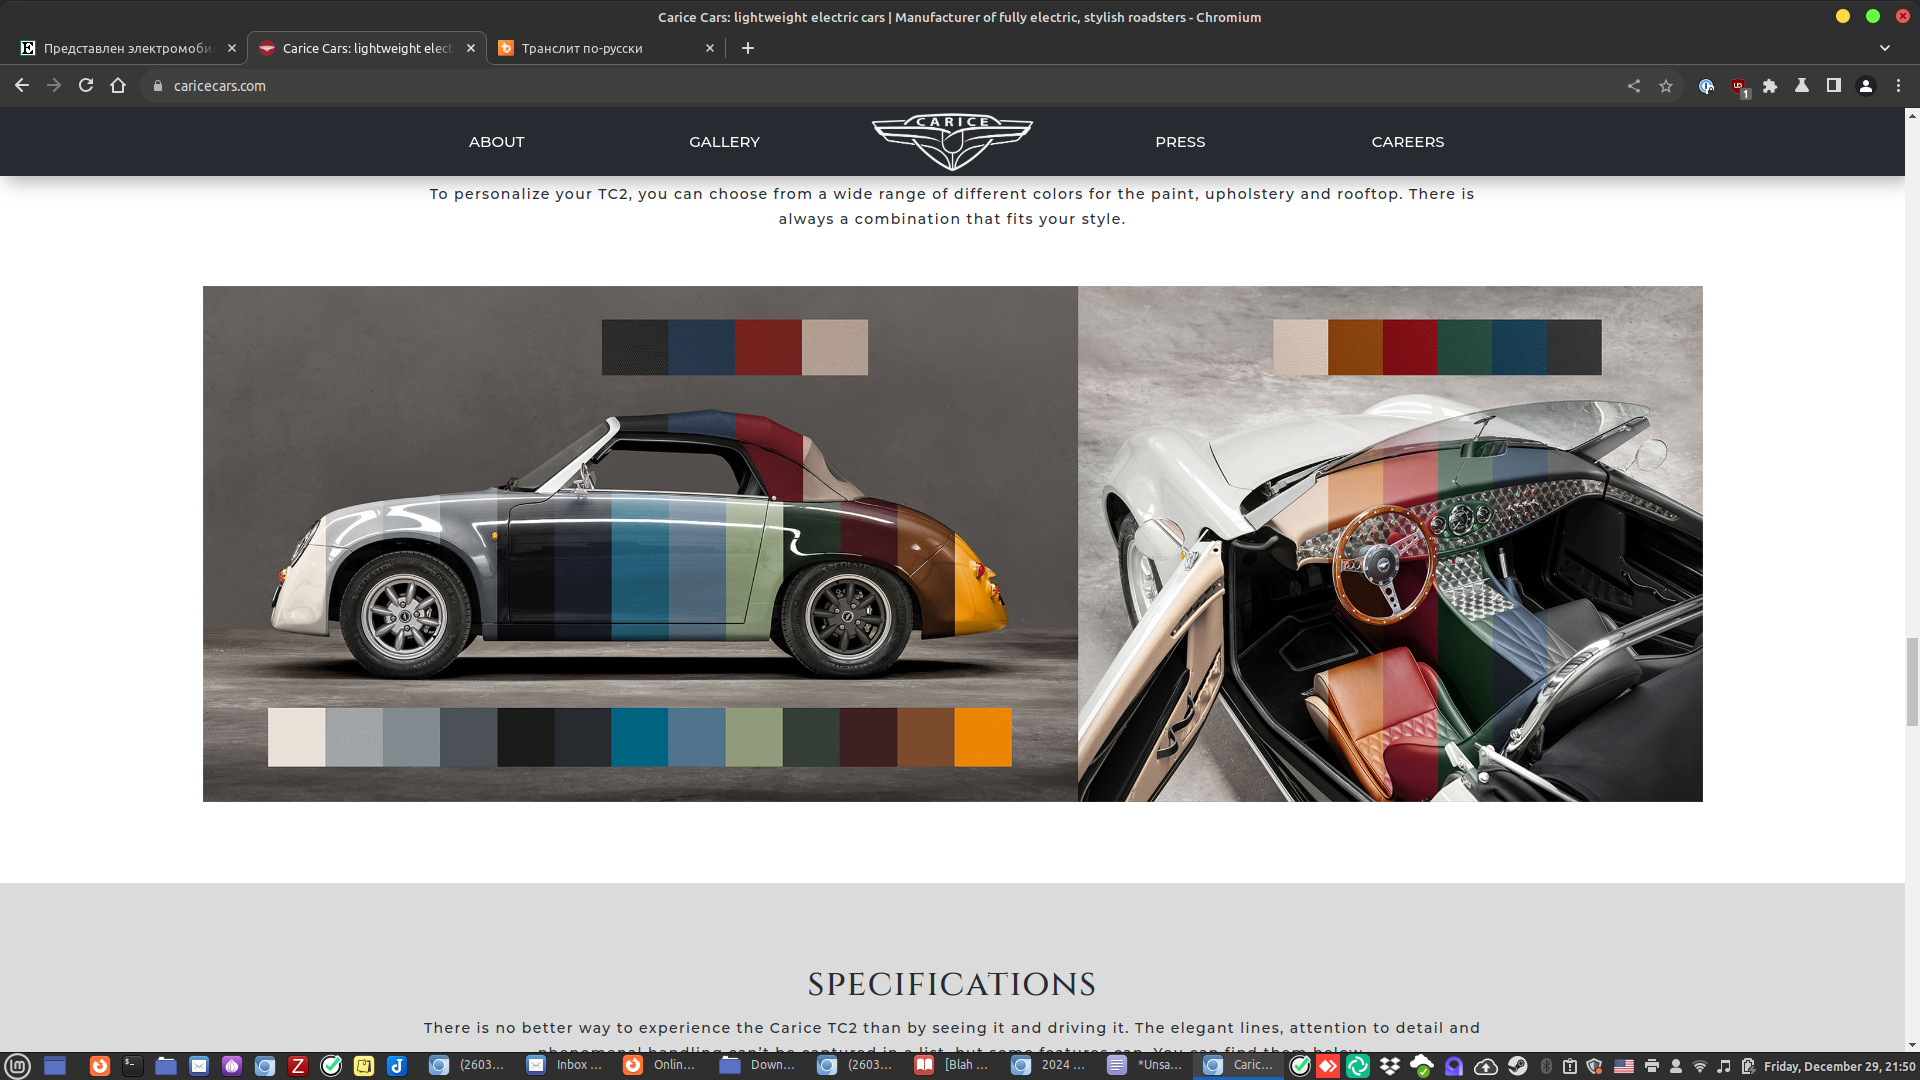Open the GALLERY navigation link
1920x1080 pixels.
(724, 142)
